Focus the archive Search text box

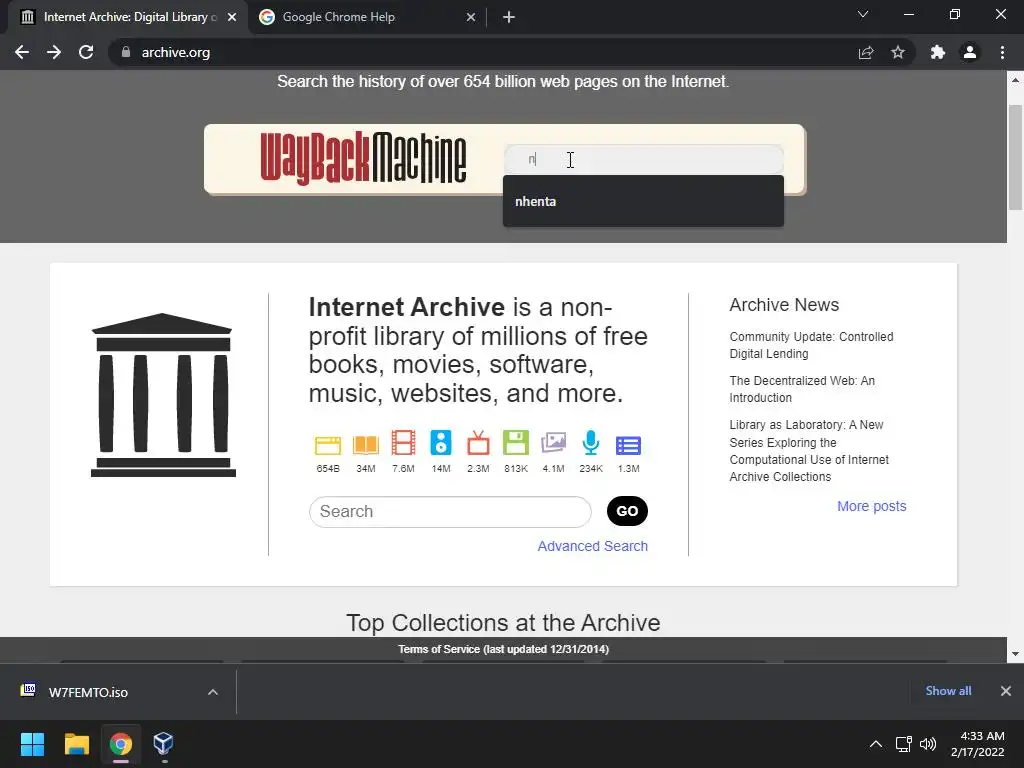(x=450, y=511)
